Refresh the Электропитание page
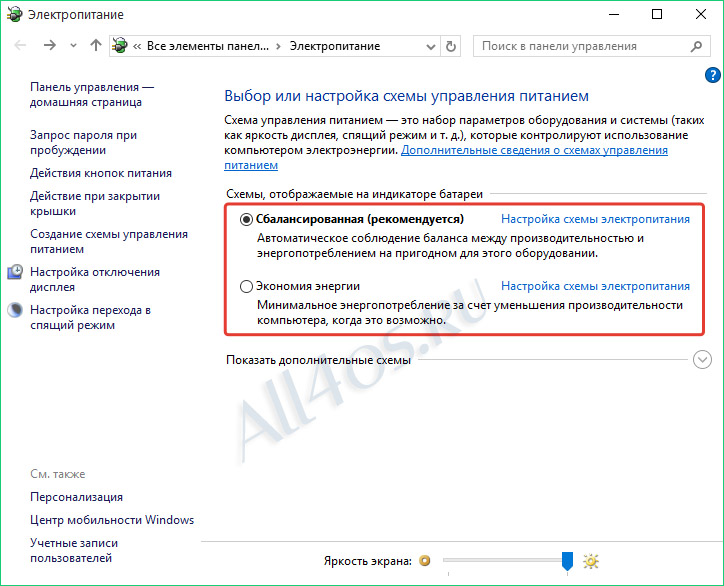The width and height of the screenshot is (724, 586). [x=451, y=46]
